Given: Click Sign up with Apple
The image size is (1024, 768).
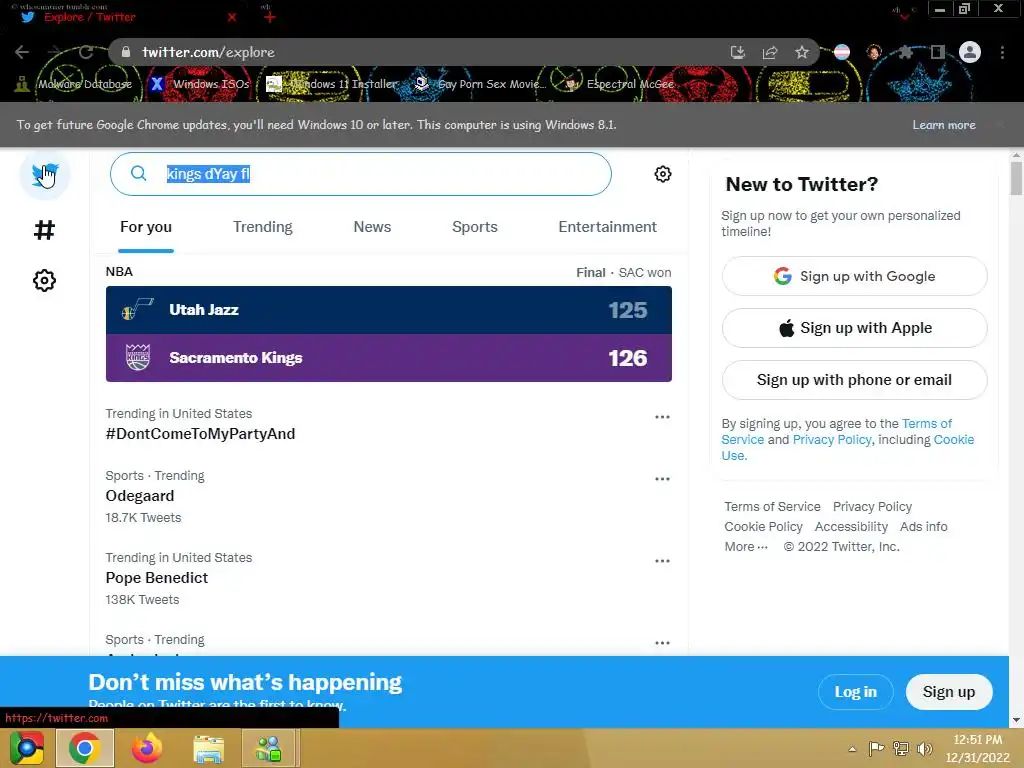Looking at the screenshot, I should 854,328.
